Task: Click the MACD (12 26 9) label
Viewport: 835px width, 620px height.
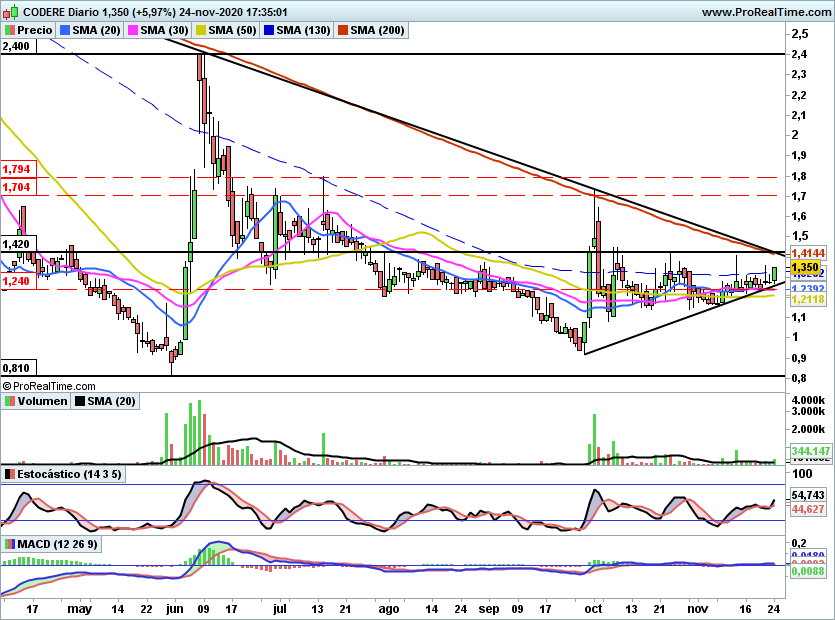Action: tap(62, 544)
